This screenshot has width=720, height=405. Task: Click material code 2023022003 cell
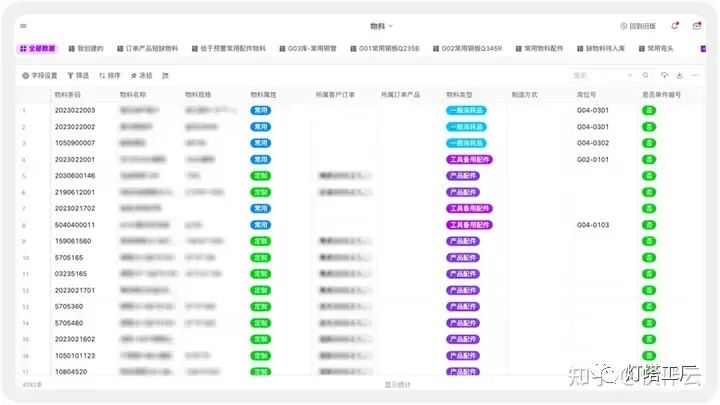coord(75,110)
